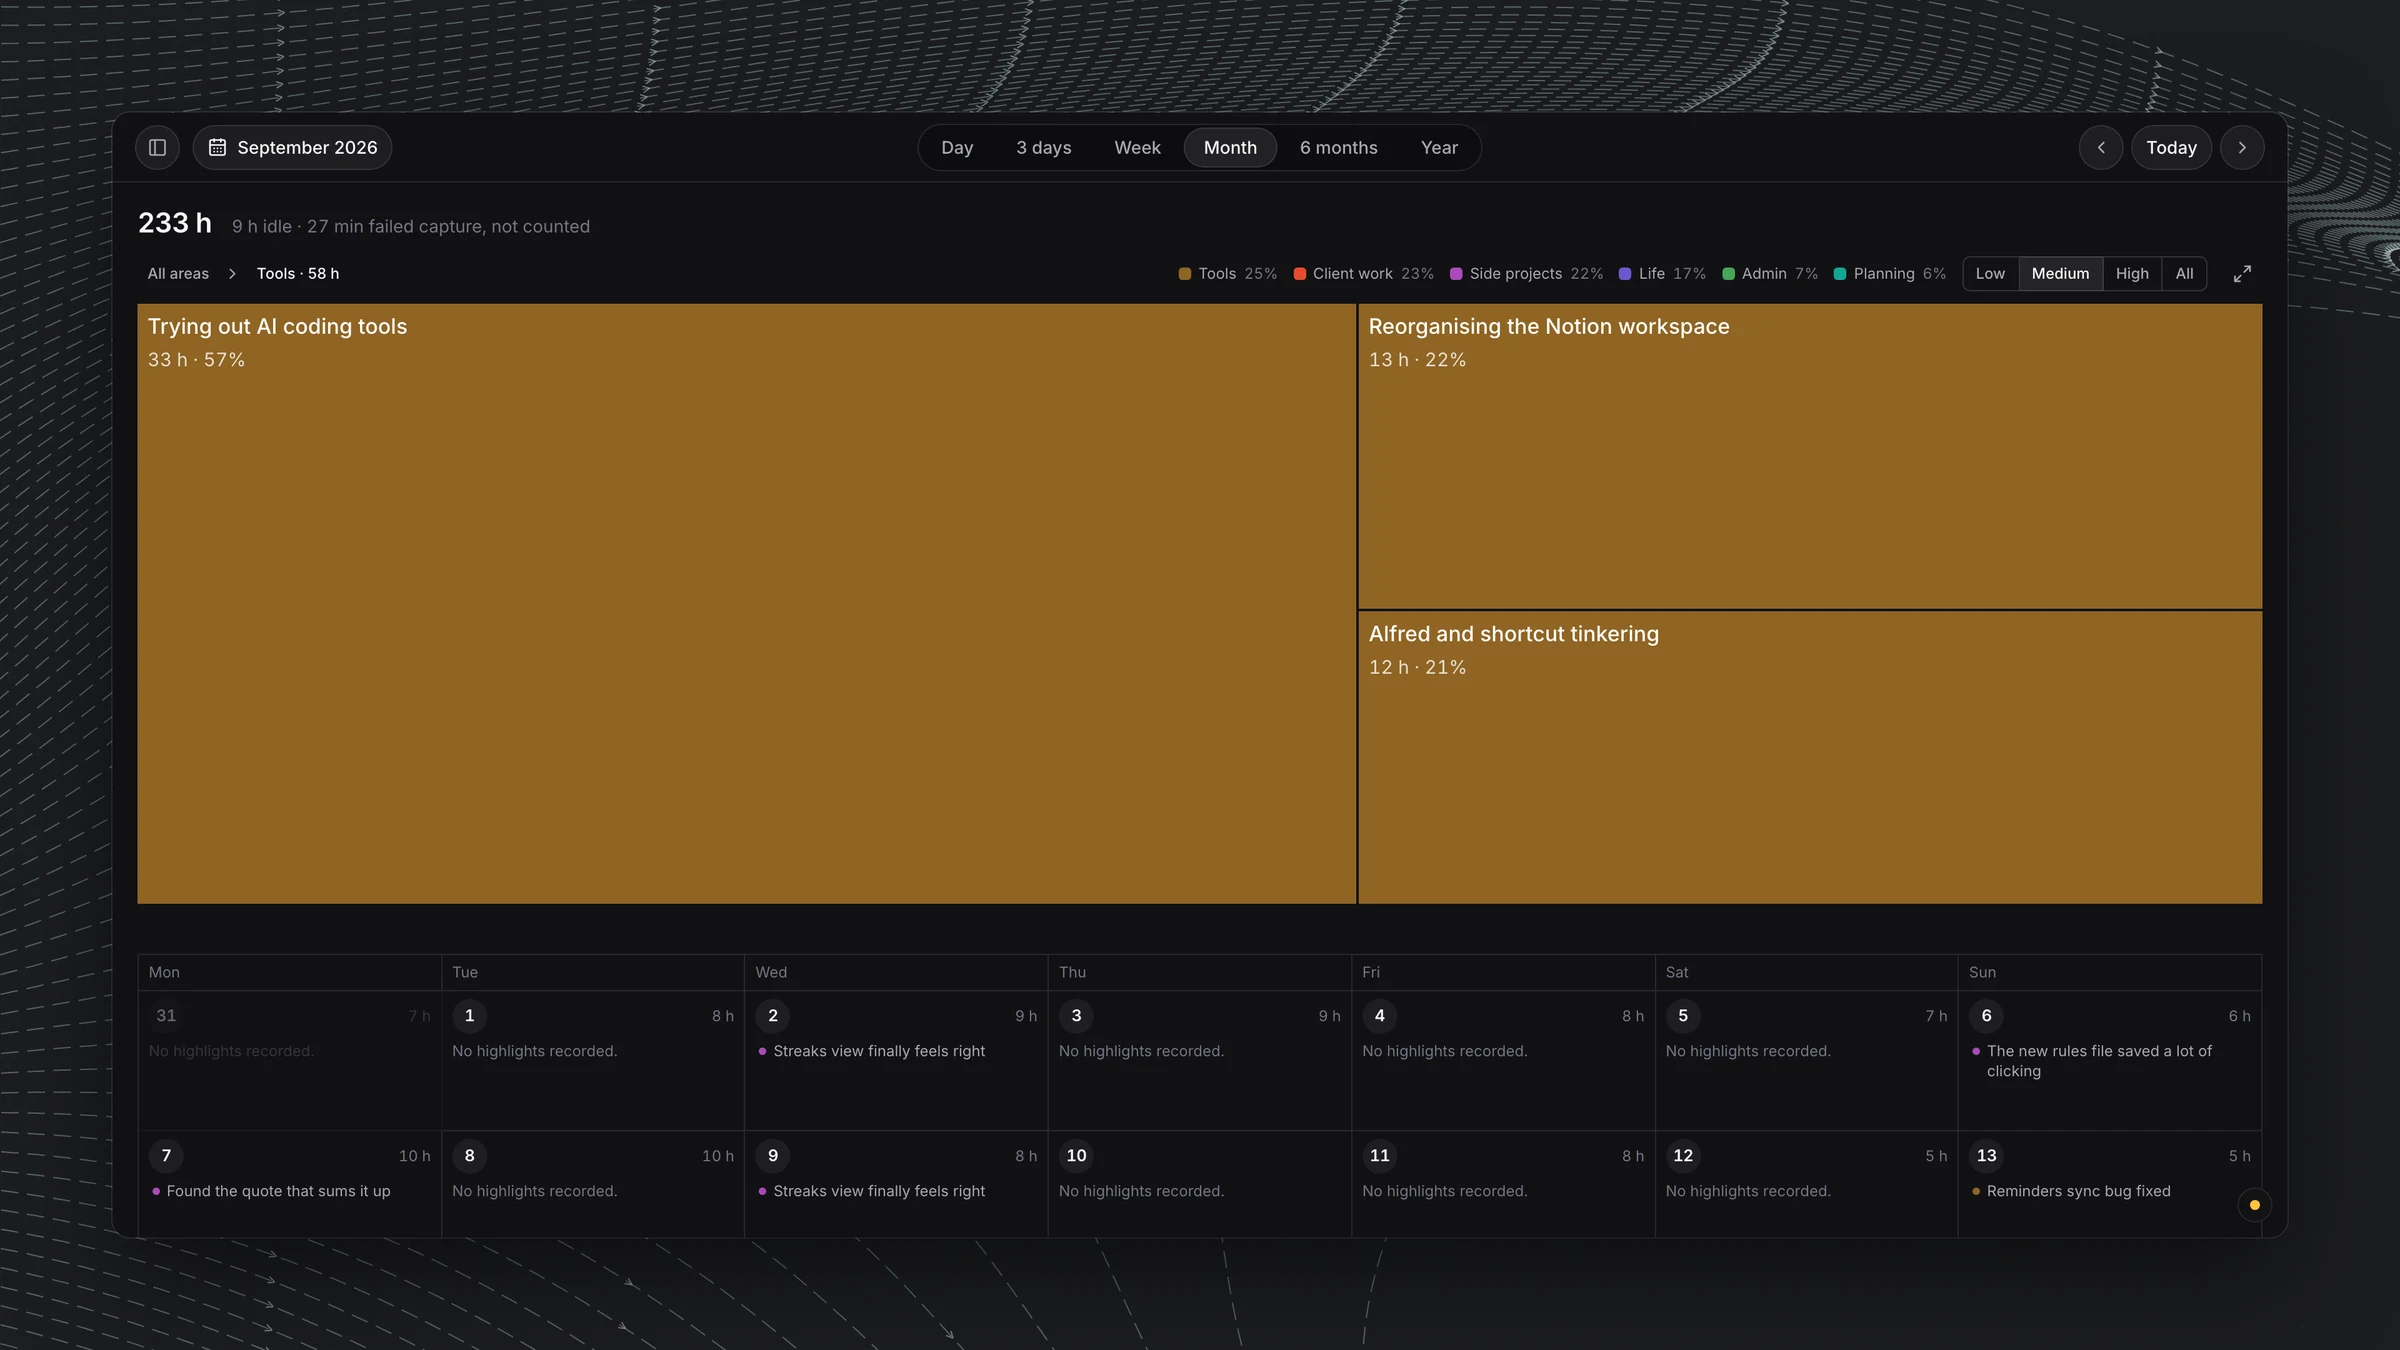The width and height of the screenshot is (2400, 1350).
Task: Toggle the sidebar panel icon
Action: pyautogui.click(x=157, y=147)
